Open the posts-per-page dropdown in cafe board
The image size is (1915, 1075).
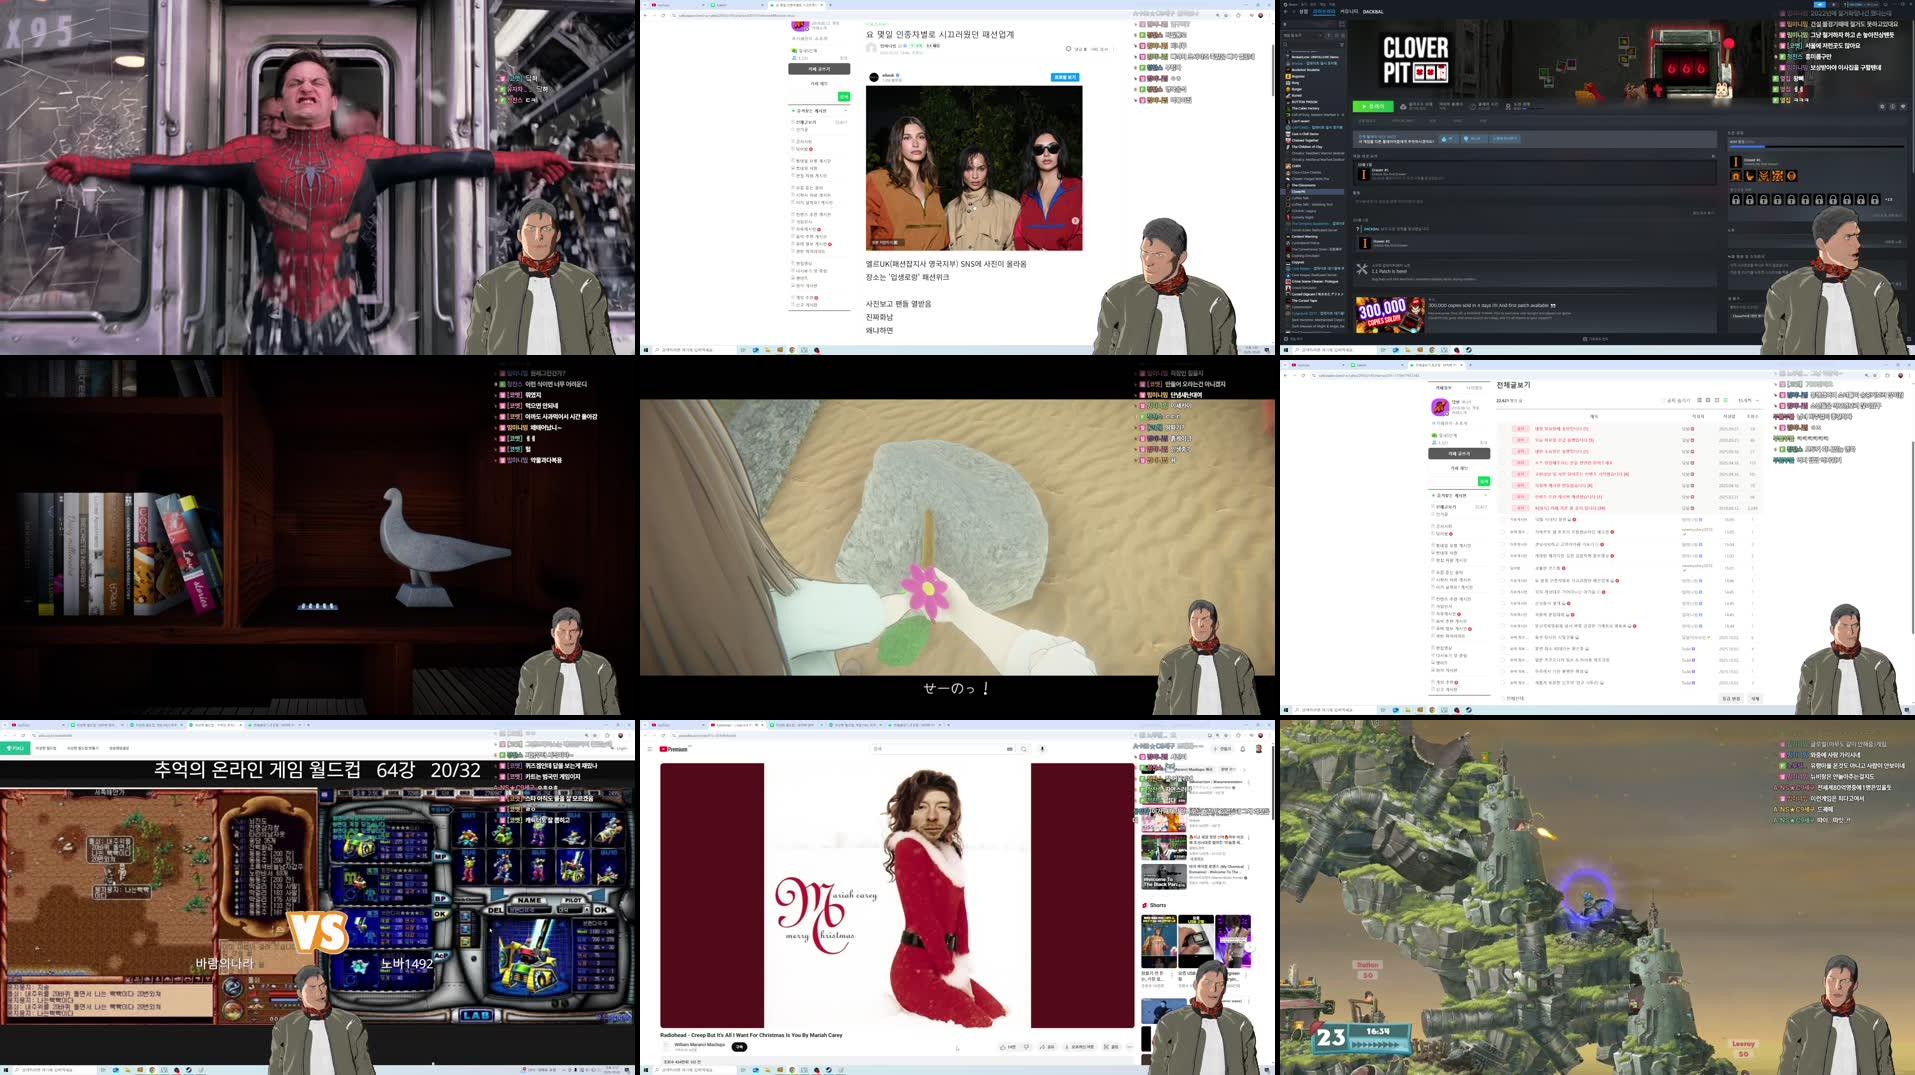(1746, 400)
